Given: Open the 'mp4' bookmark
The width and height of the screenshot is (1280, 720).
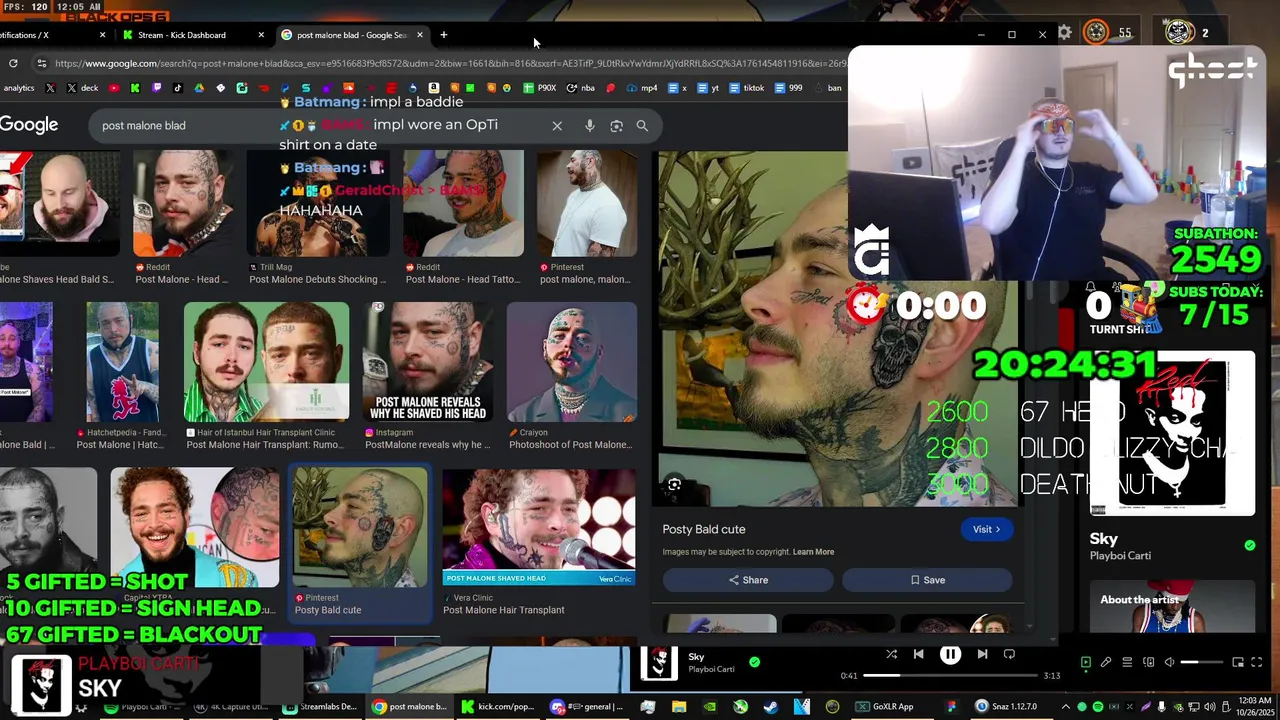Looking at the screenshot, I should point(641,88).
